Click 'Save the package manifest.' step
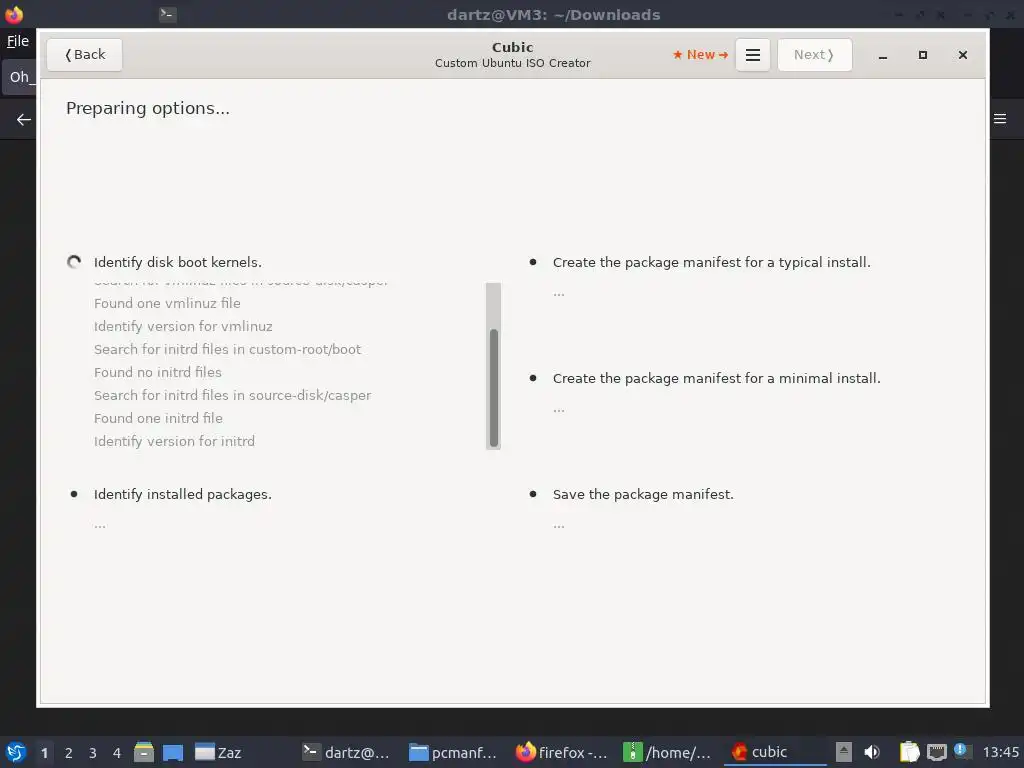This screenshot has height=768, width=1024. coord(643,494)
